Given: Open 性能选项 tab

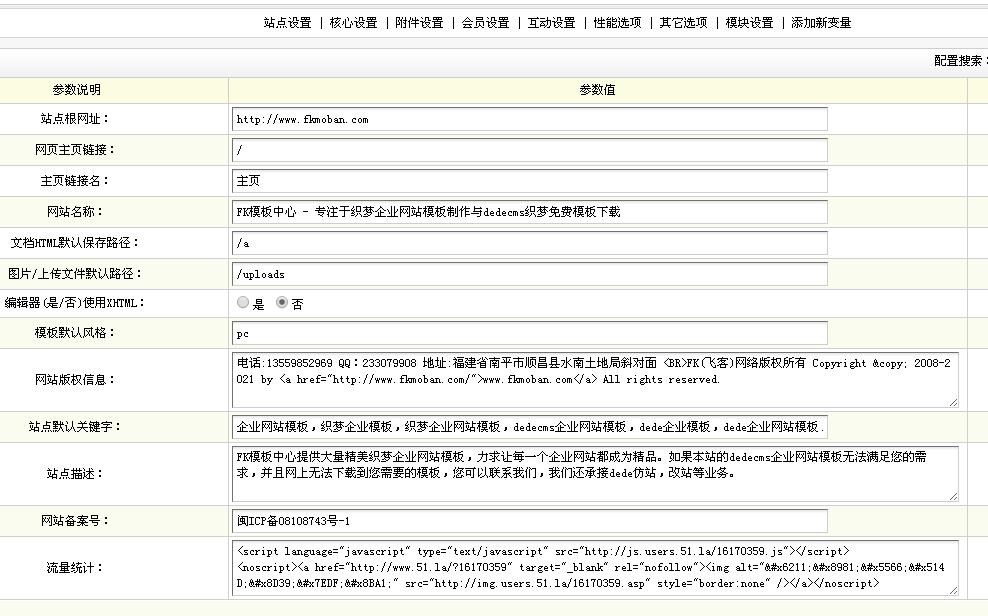Looking at the screenshot, I should (618, 23).
